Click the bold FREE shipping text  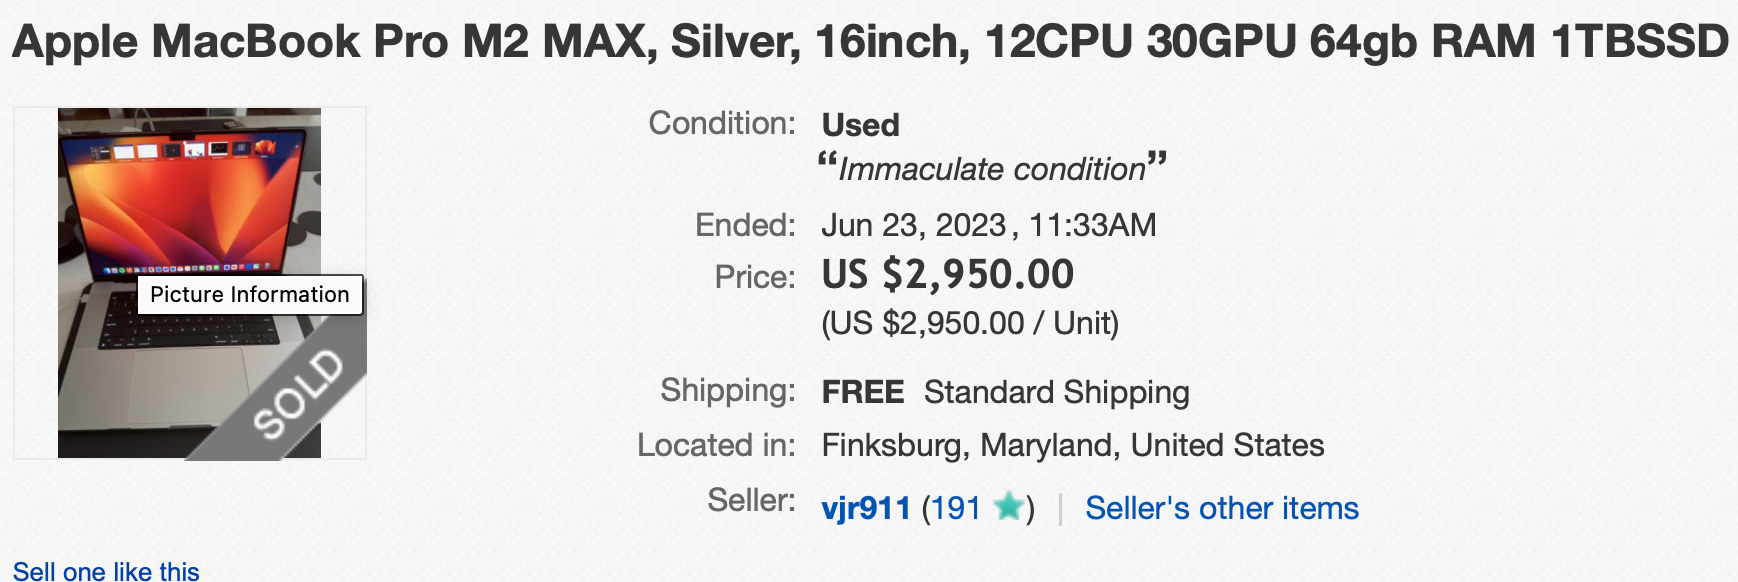[862, 392]
